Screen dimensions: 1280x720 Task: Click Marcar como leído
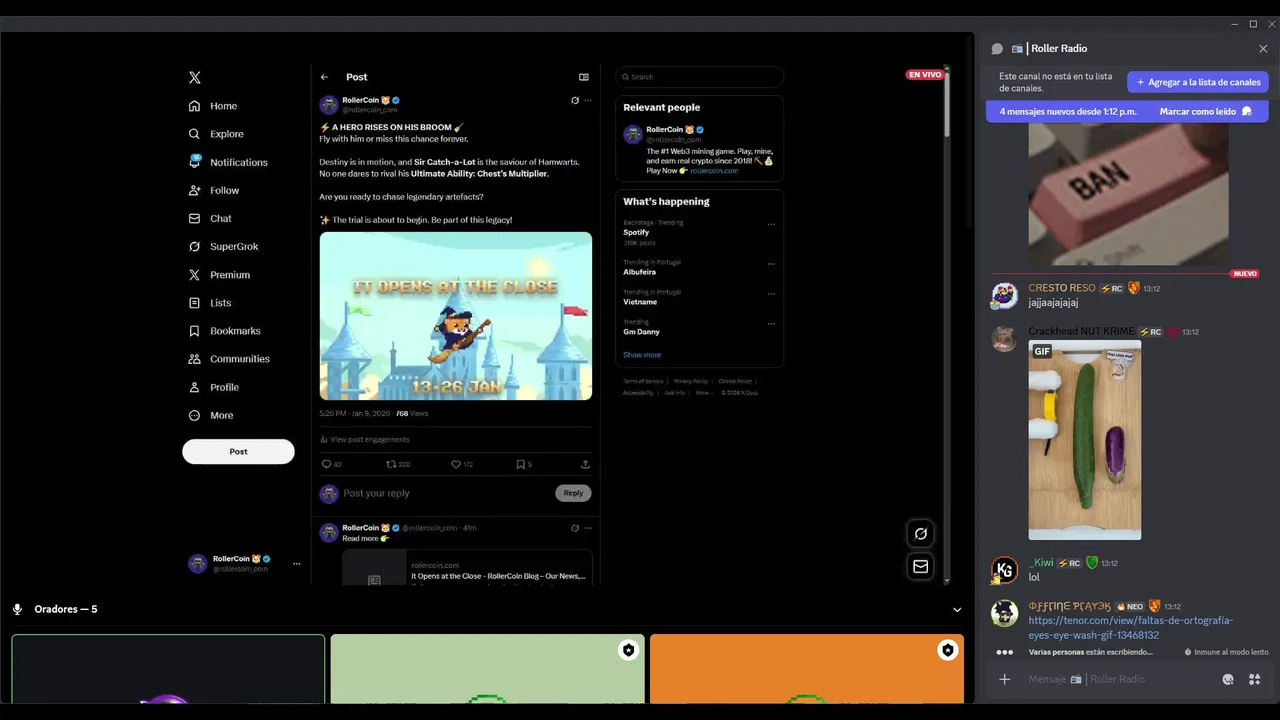pyautogui.click(x=1206, y=112)
